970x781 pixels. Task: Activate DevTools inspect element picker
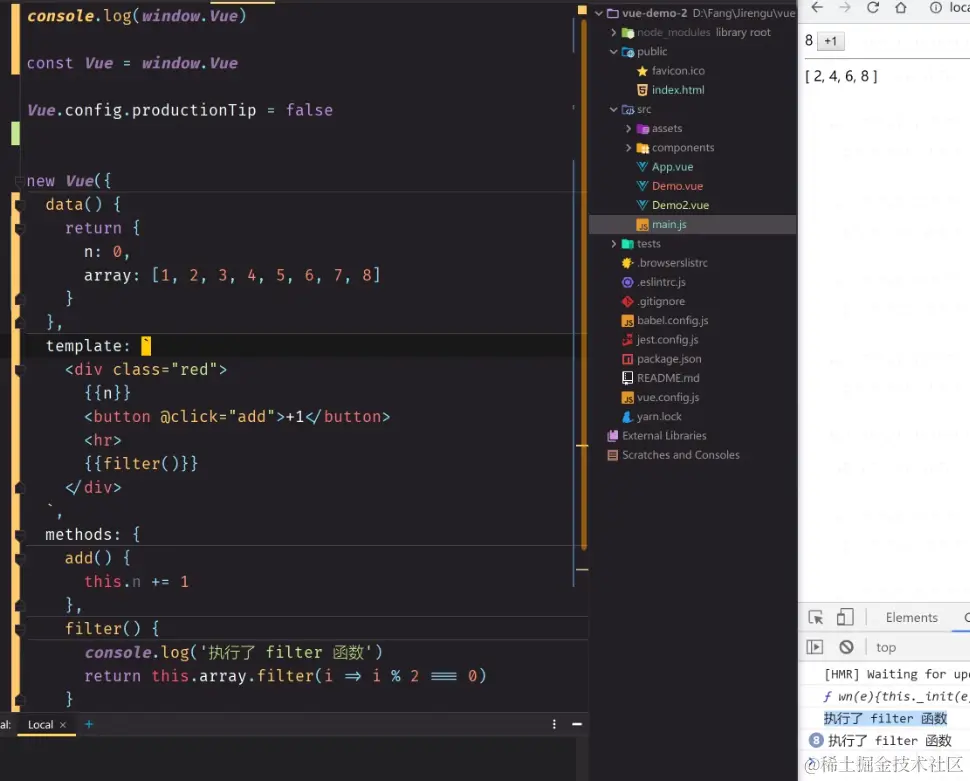coord(816,618)
